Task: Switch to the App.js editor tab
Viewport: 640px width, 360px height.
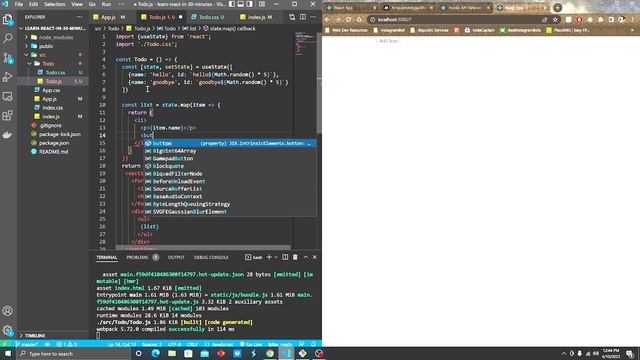Action: 109,17
